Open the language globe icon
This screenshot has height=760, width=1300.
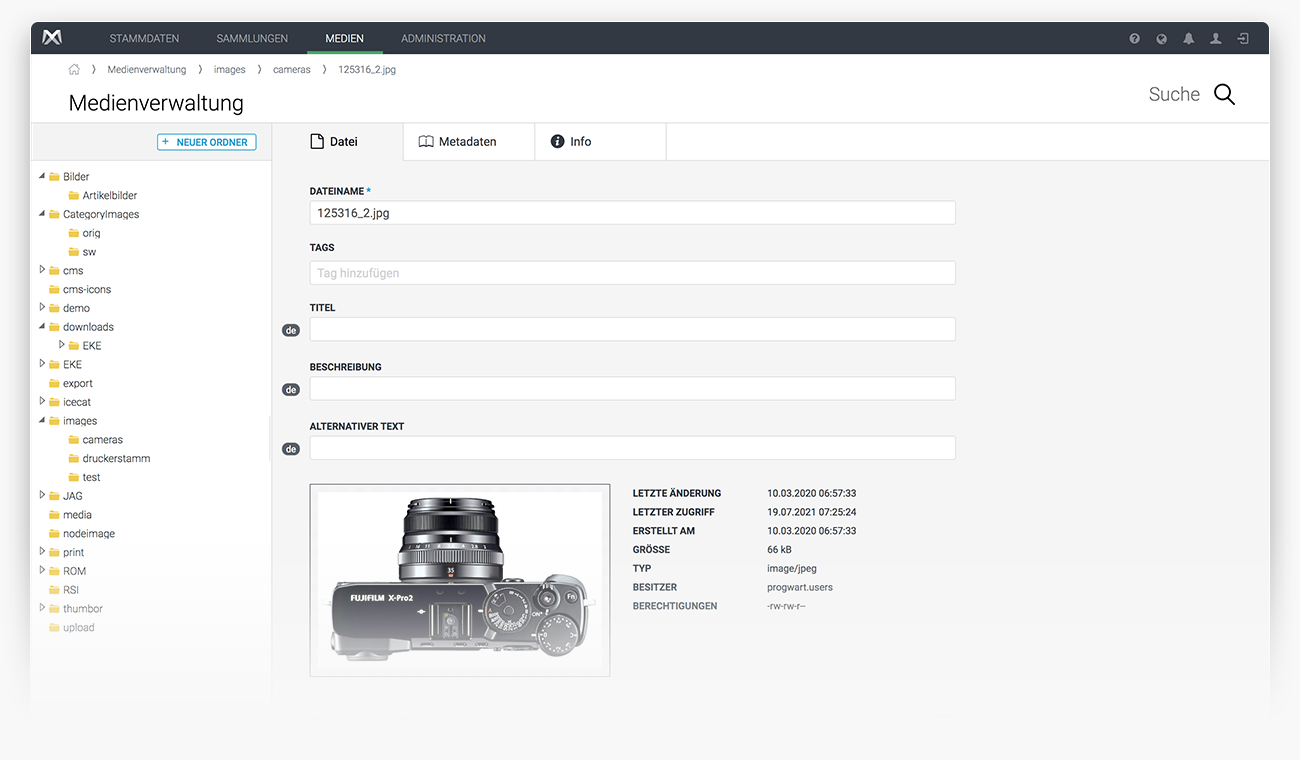pyautogui.click(x=1161, y=39)
